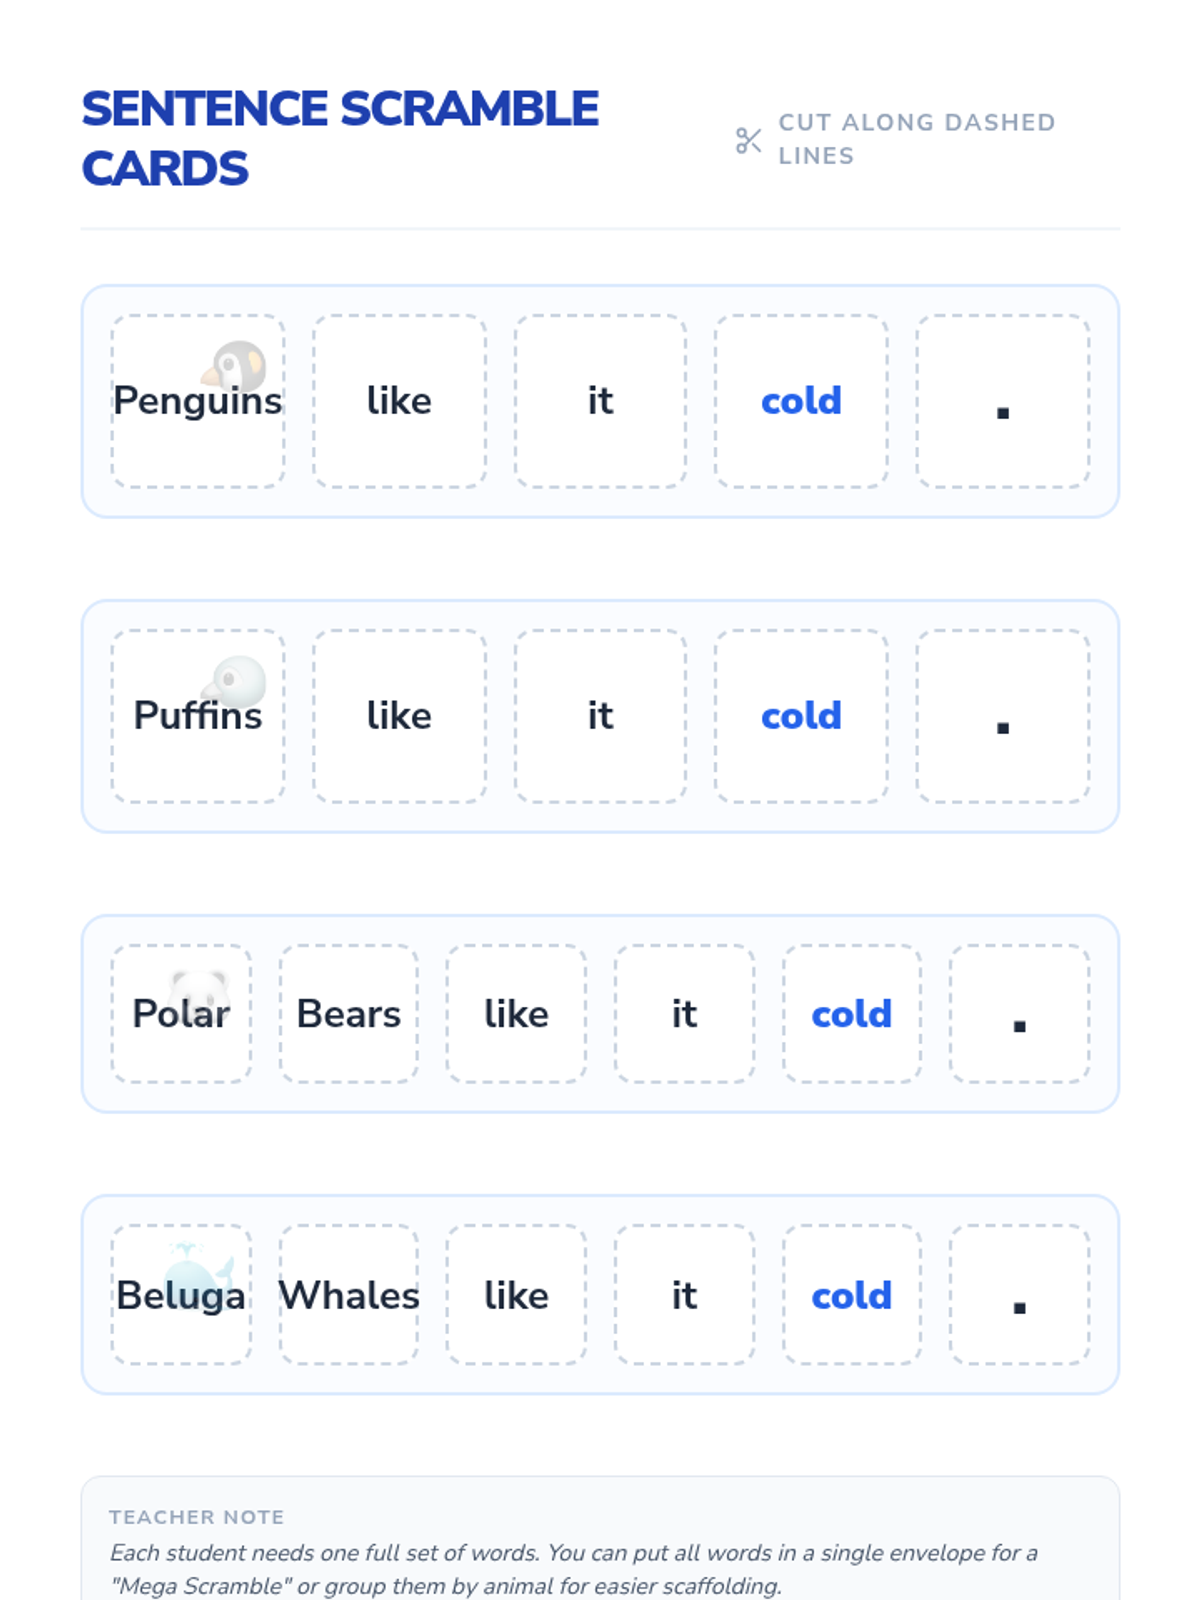Click the polar bear emoji icon
The image size is (1200, 1600).
tap(199, 992)
